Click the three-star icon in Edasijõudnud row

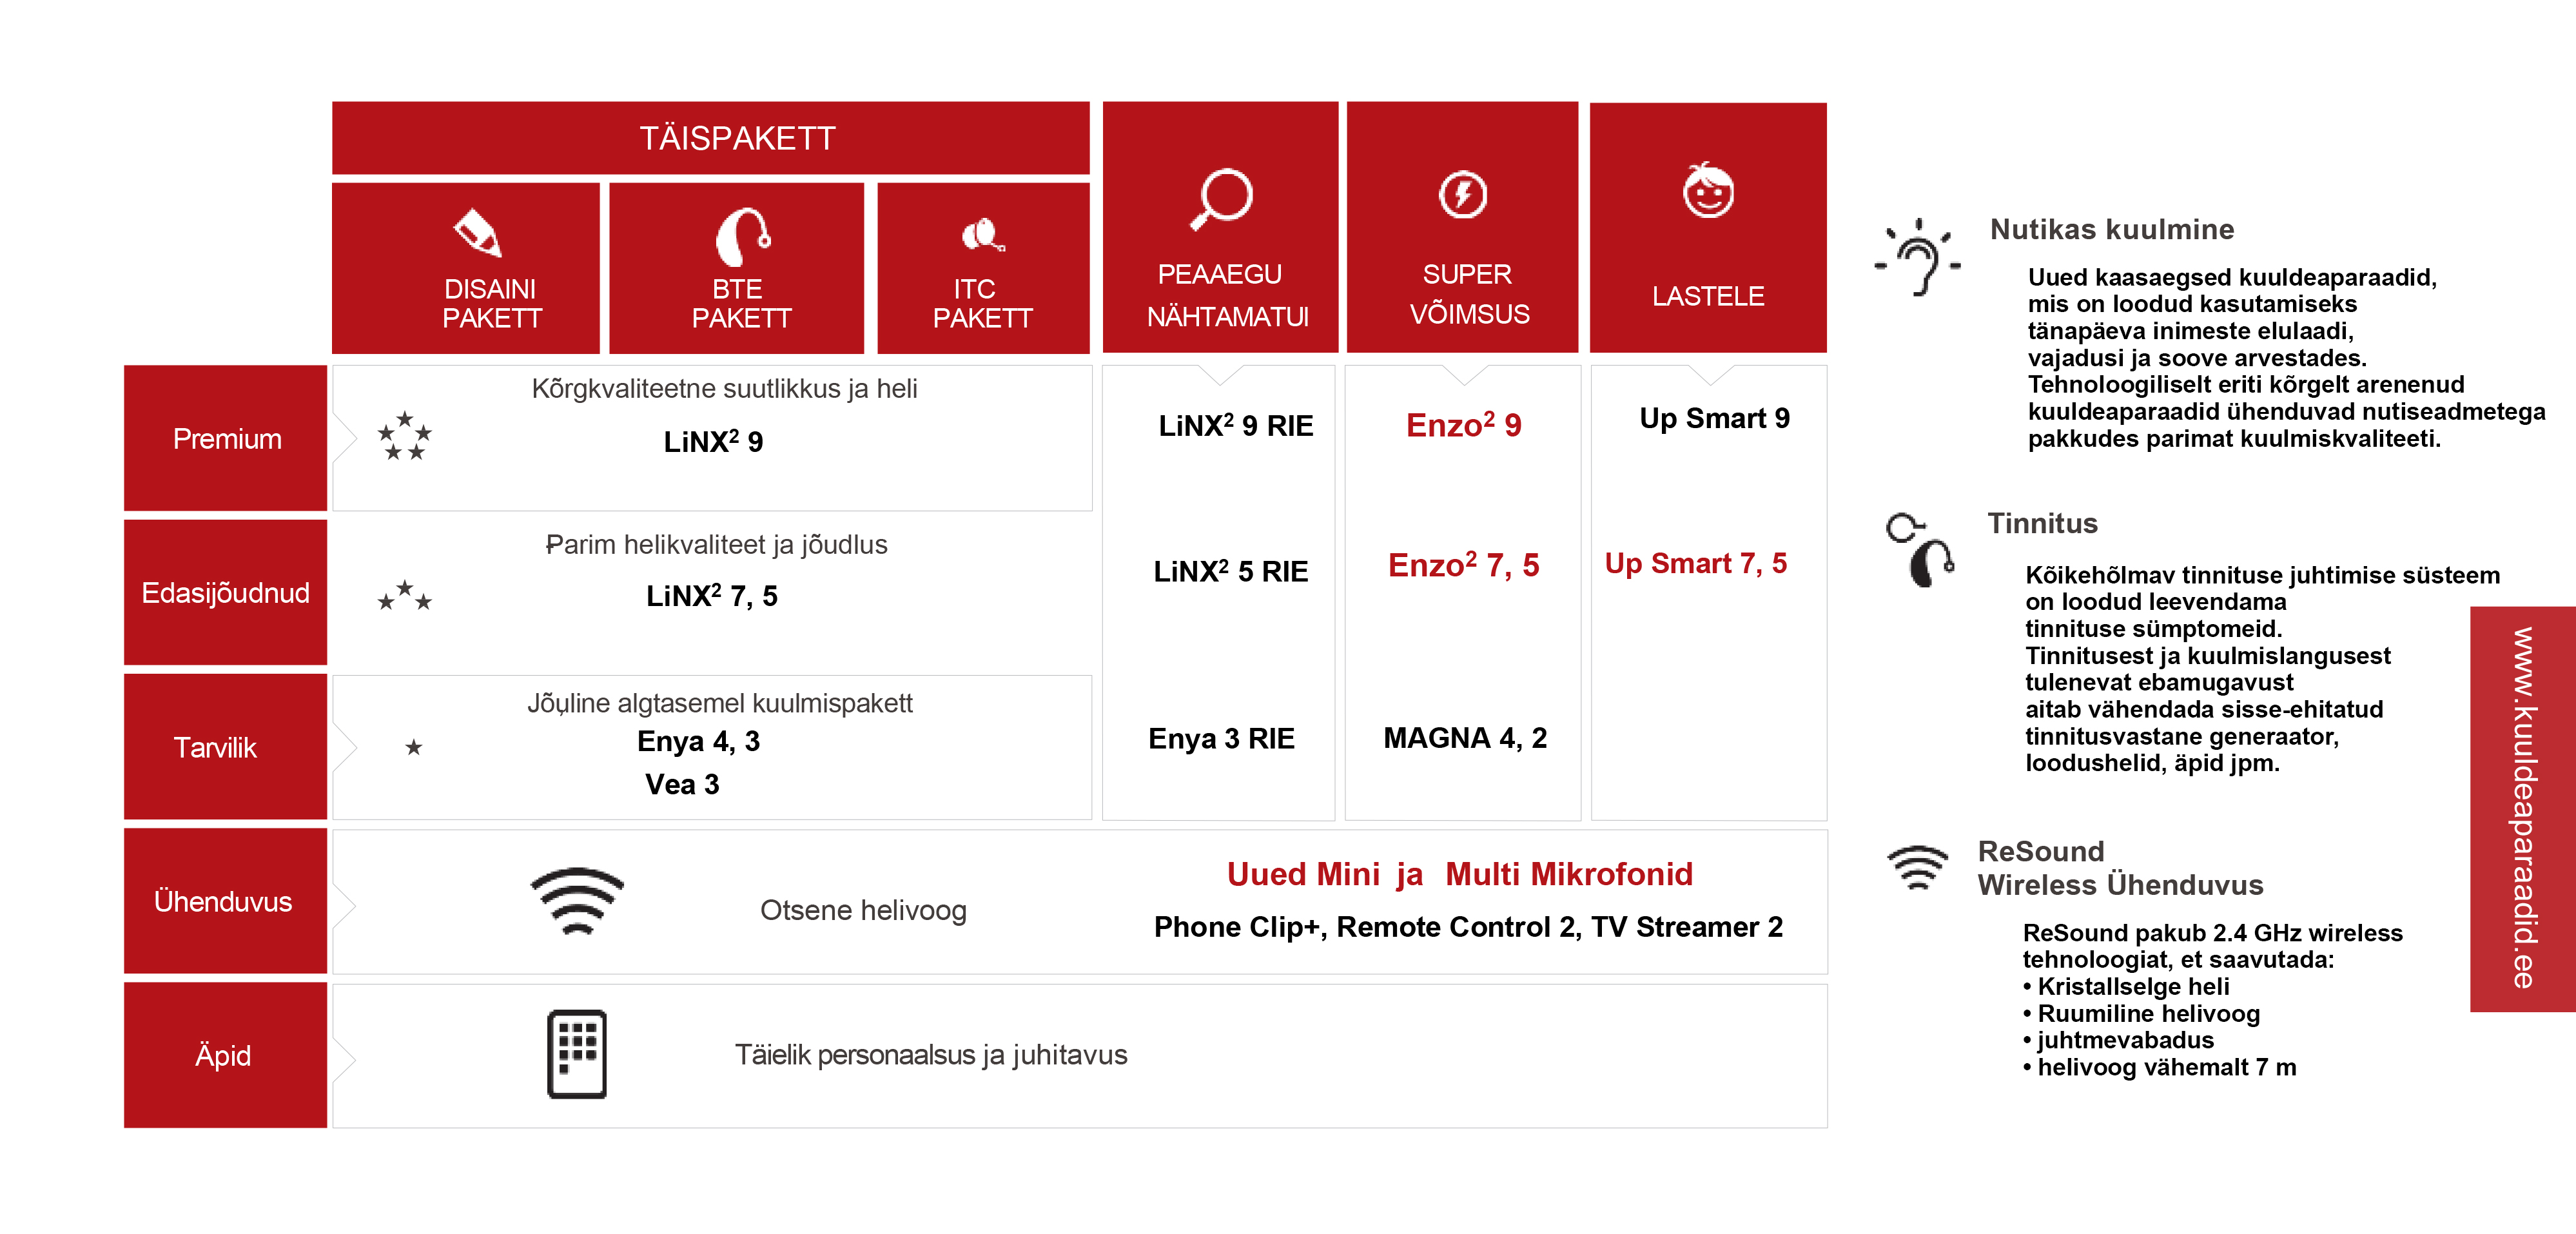(x=404, y=595)
